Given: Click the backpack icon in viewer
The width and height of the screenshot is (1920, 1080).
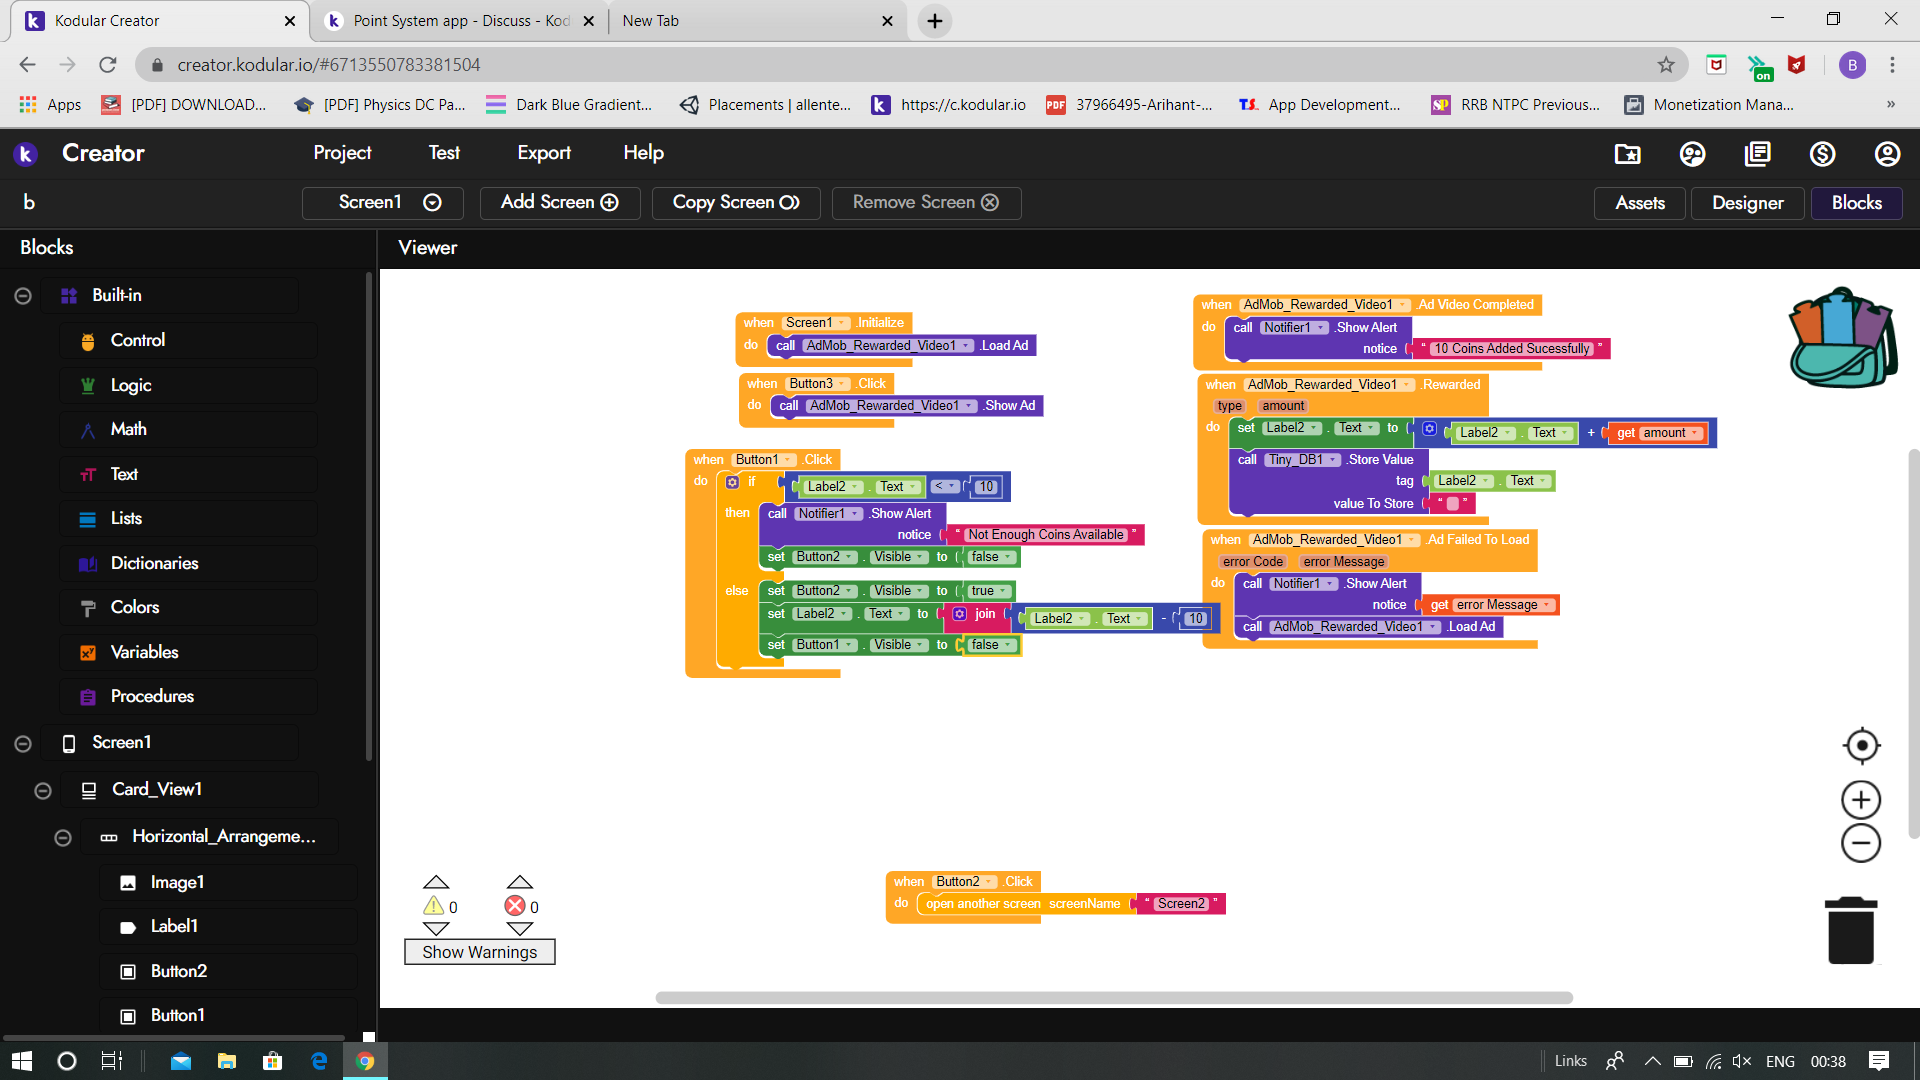Looking at the screenshot, I should [x=1842, y=338].
